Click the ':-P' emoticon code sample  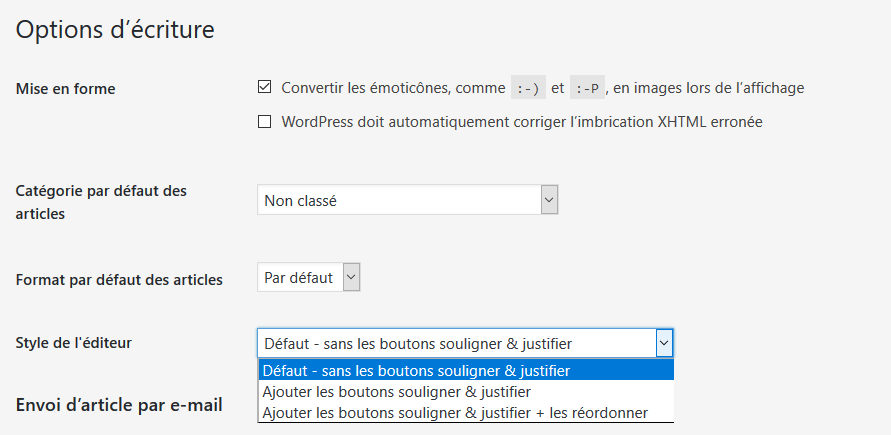pos(587,89)
